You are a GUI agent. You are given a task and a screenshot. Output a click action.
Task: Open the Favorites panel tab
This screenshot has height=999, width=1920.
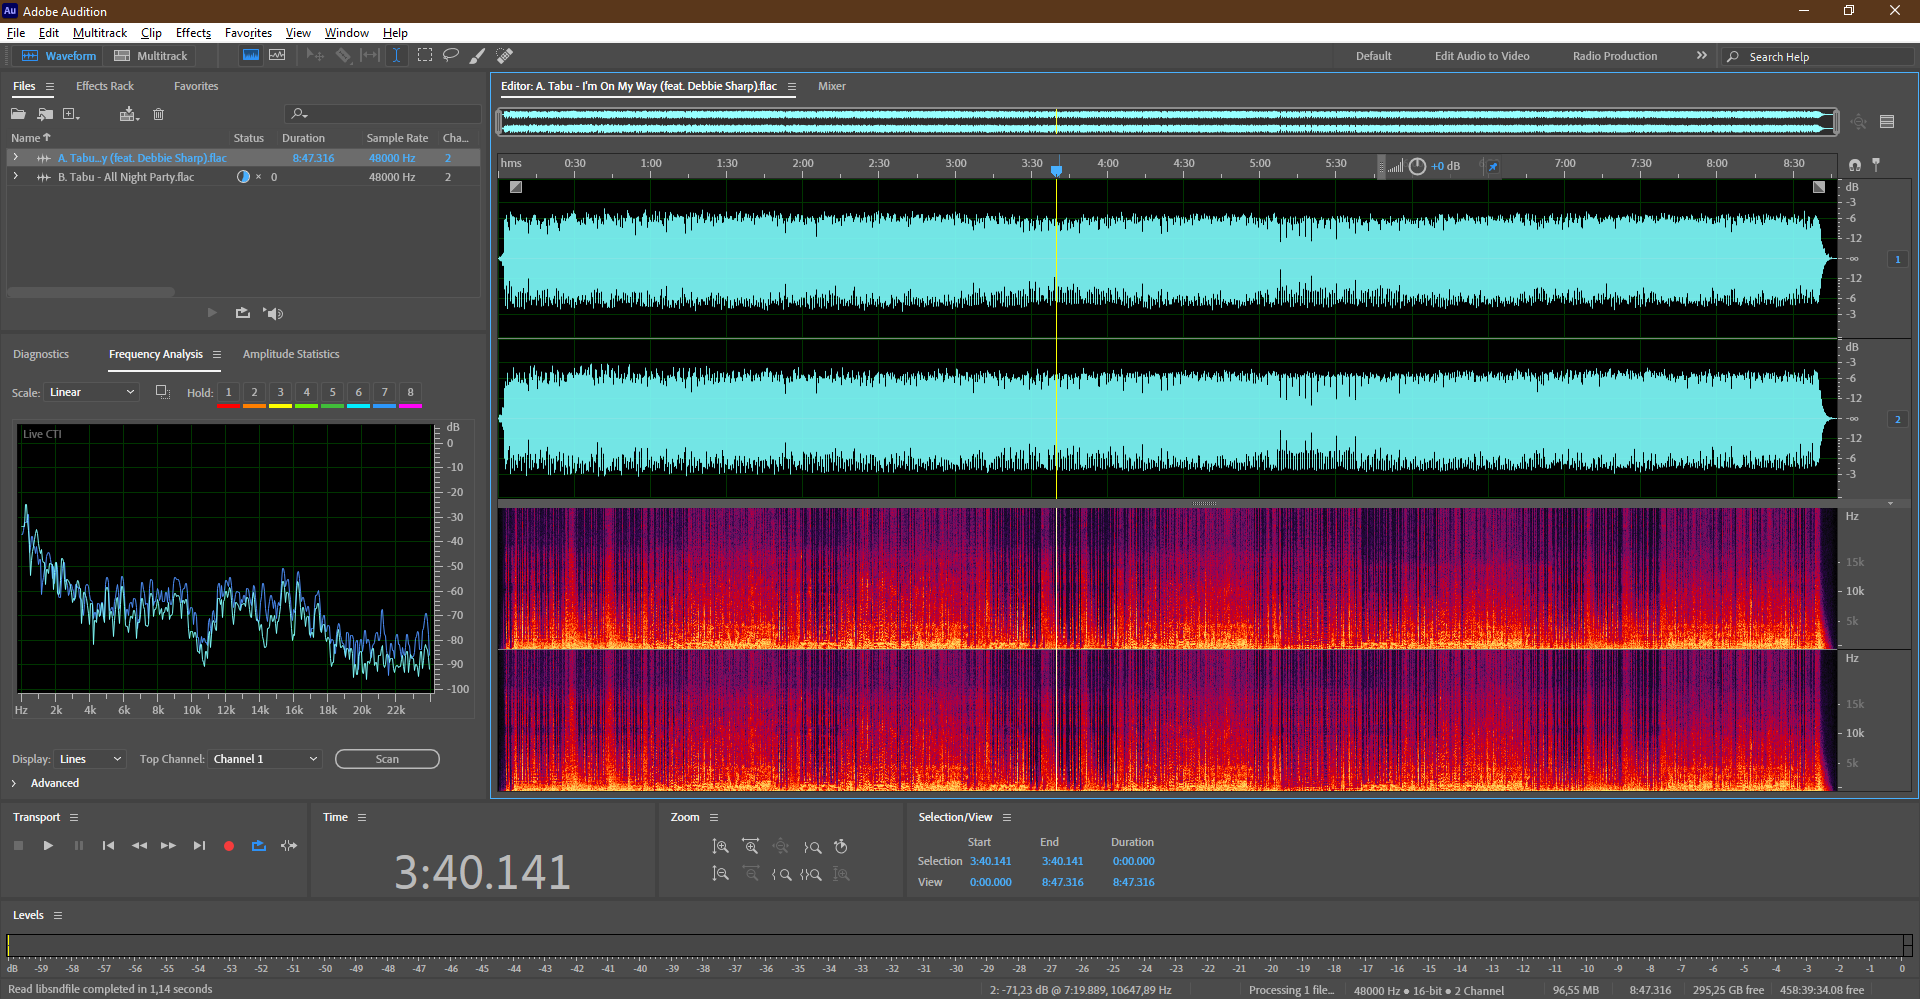(x=196, y=86)
